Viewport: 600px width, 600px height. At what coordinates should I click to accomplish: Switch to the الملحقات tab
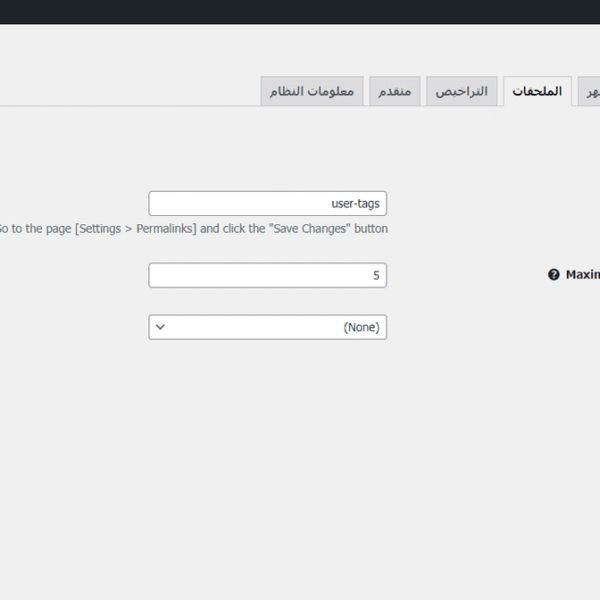pos(537,91)
